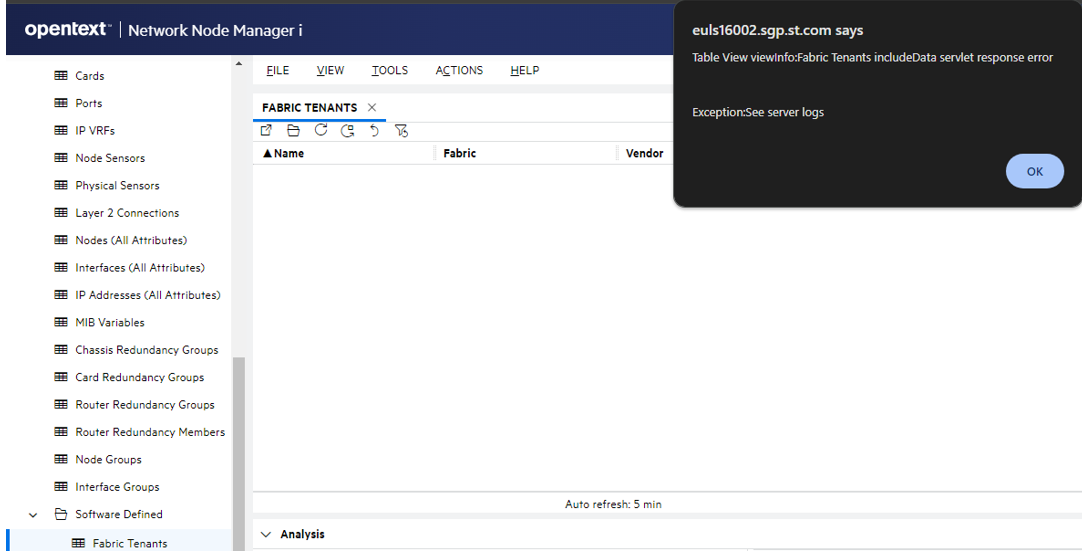Viewport: 1082px width, 551px height.
Task: Click the table icon beside Cards
Action: (61, 75)
